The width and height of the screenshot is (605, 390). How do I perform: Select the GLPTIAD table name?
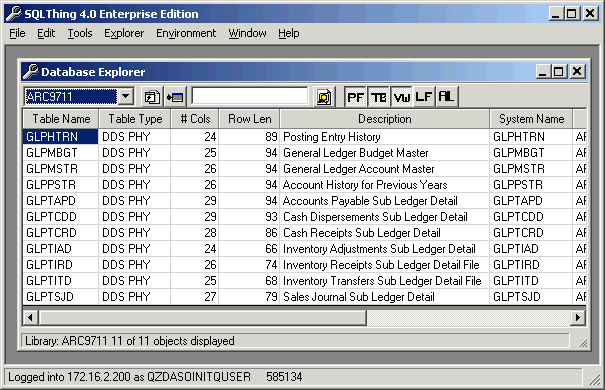(49, 249)
